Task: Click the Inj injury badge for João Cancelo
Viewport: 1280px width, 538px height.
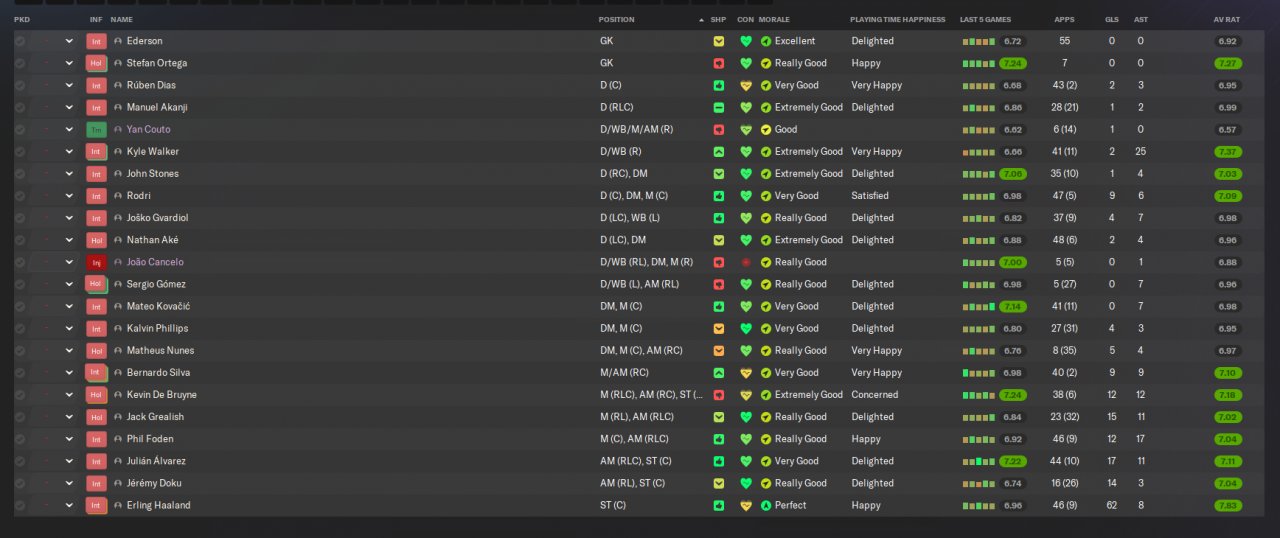Action: pos(96,262)
